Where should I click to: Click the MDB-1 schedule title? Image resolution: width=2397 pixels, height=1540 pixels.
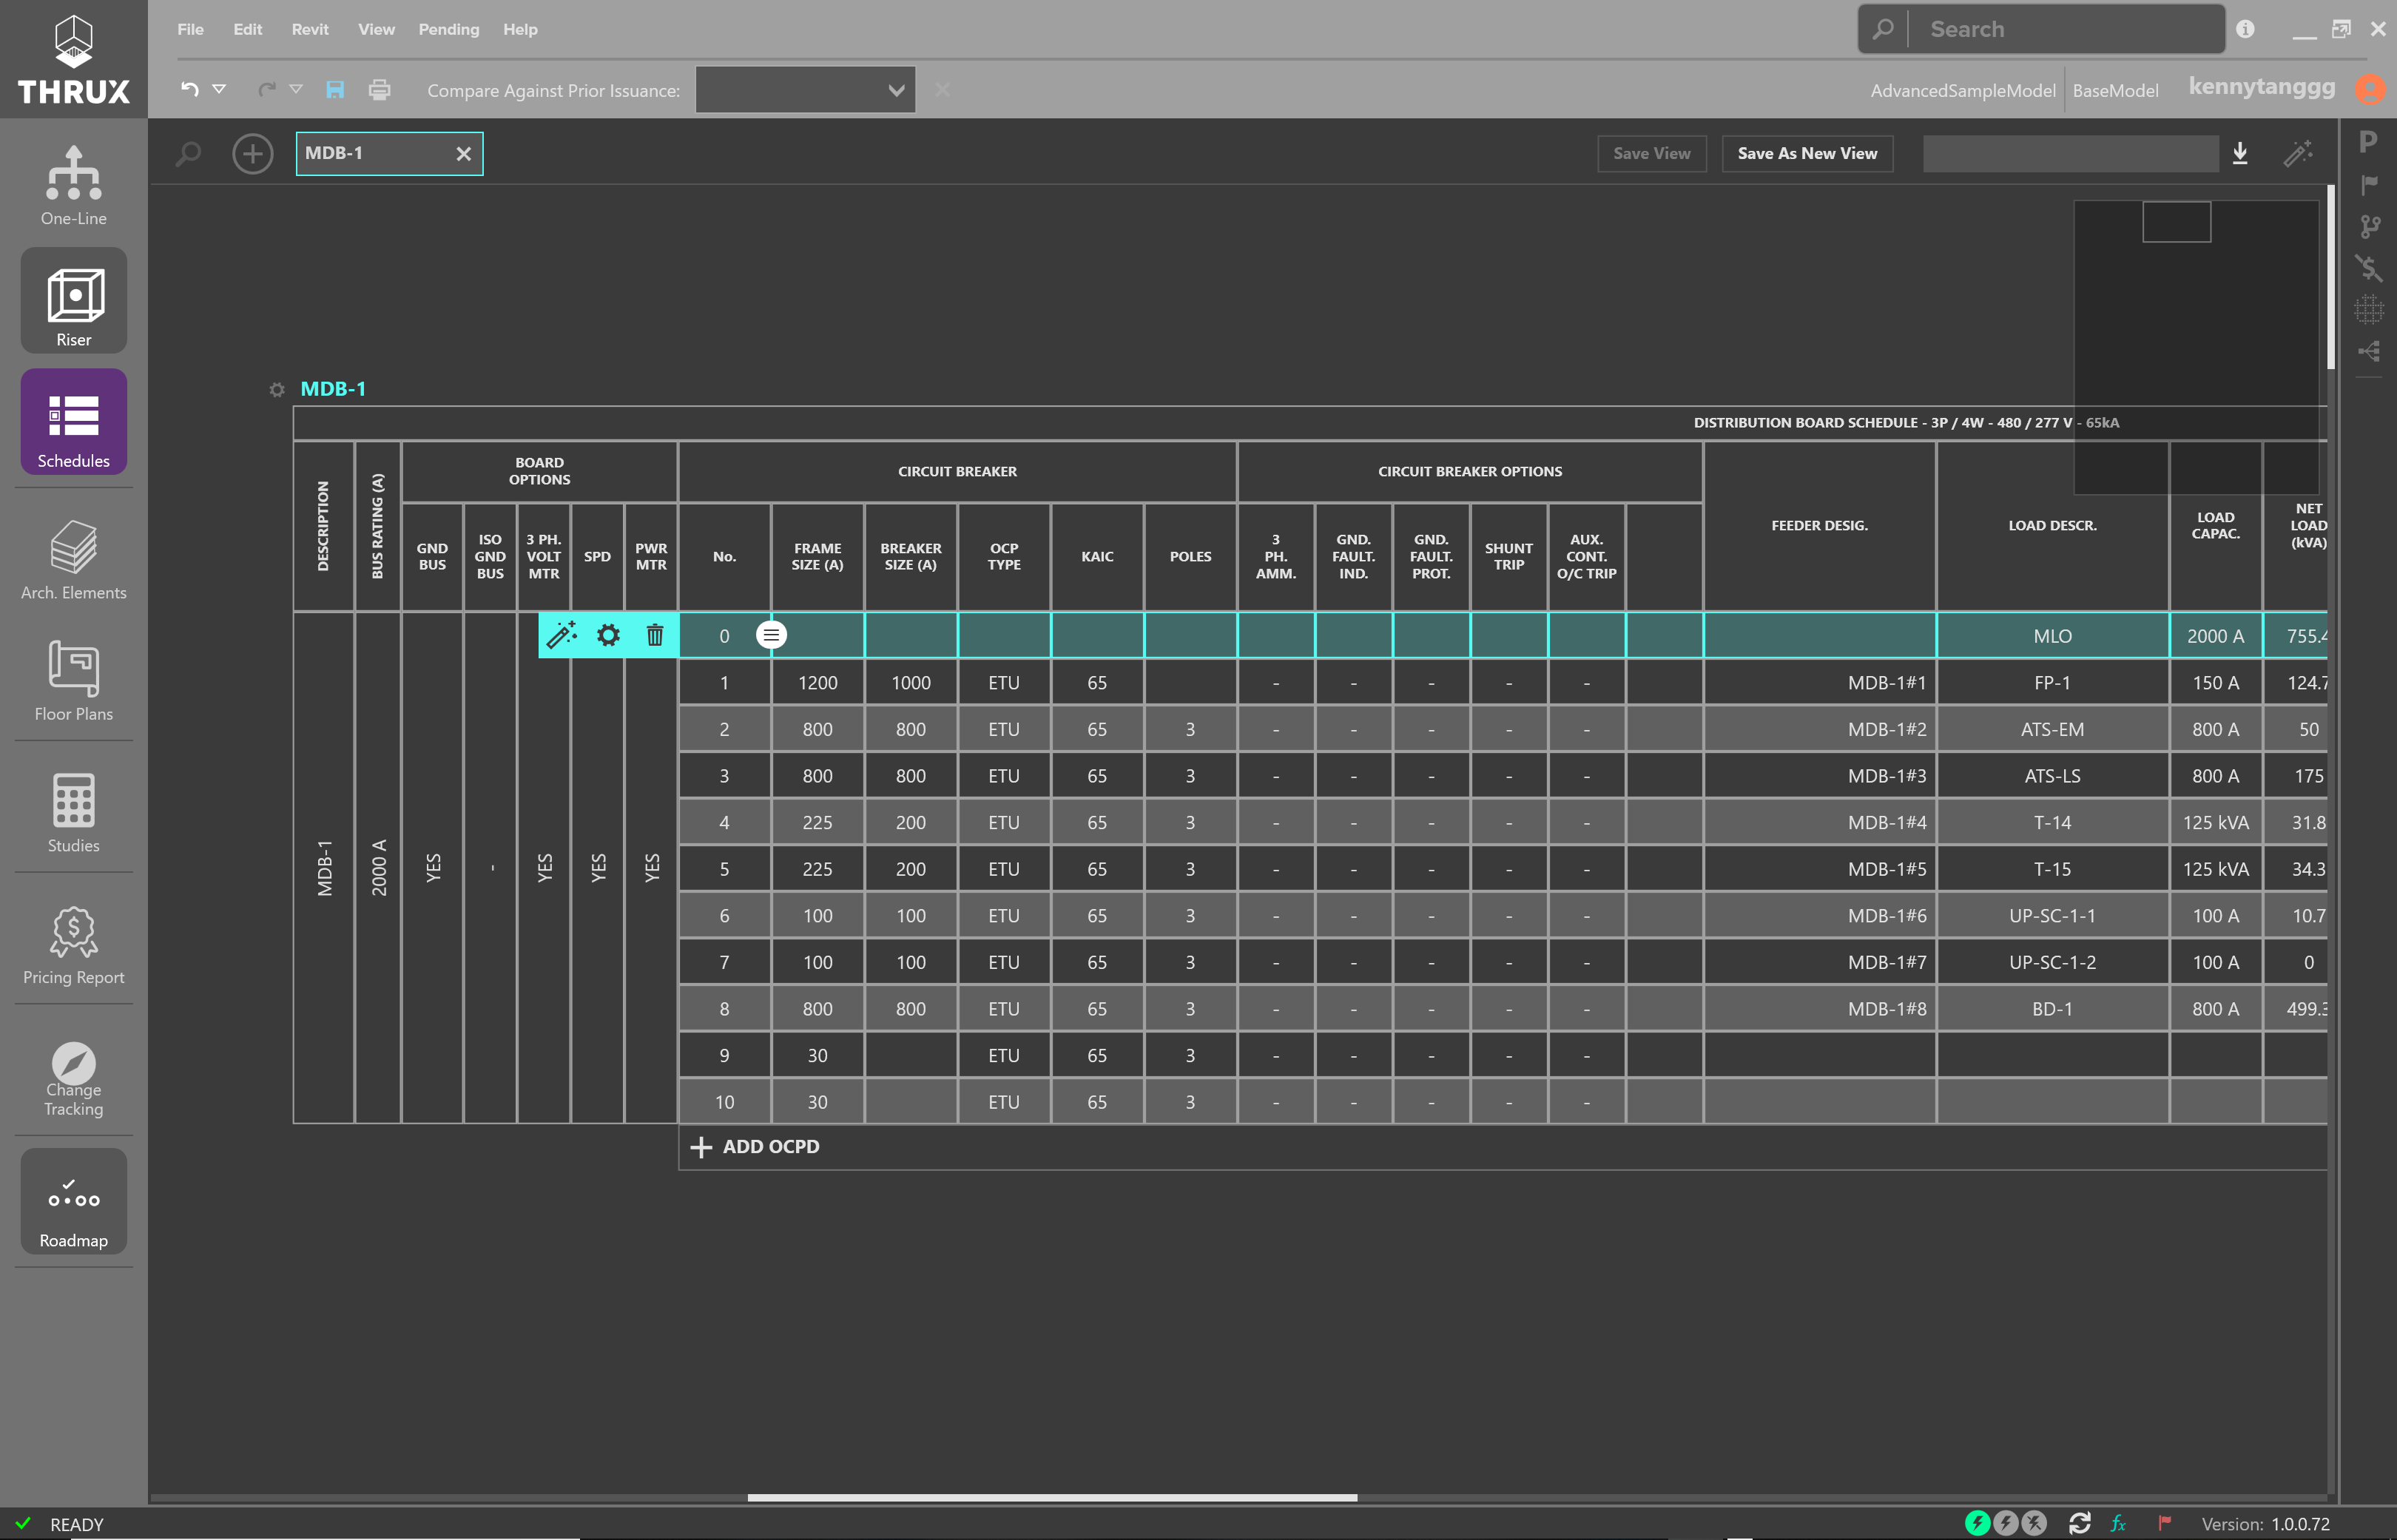tap(333, 389)
